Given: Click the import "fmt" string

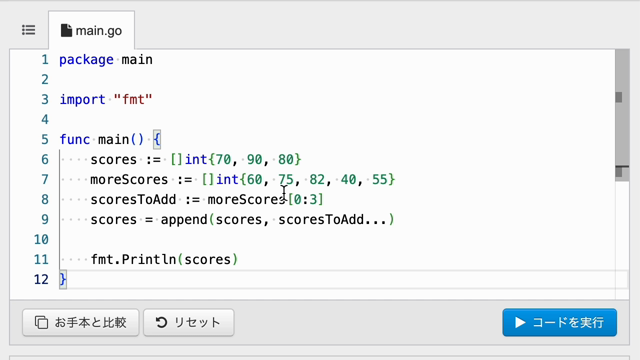Looking at the screenshot, I should (x=133, y=100).
